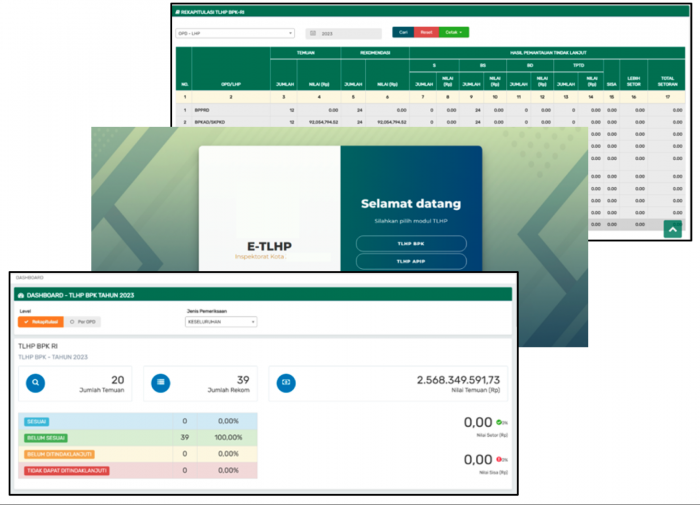Select the Rekapitulasi level option
This screenshot has height=505, width=700.
(x=41, y=322)
